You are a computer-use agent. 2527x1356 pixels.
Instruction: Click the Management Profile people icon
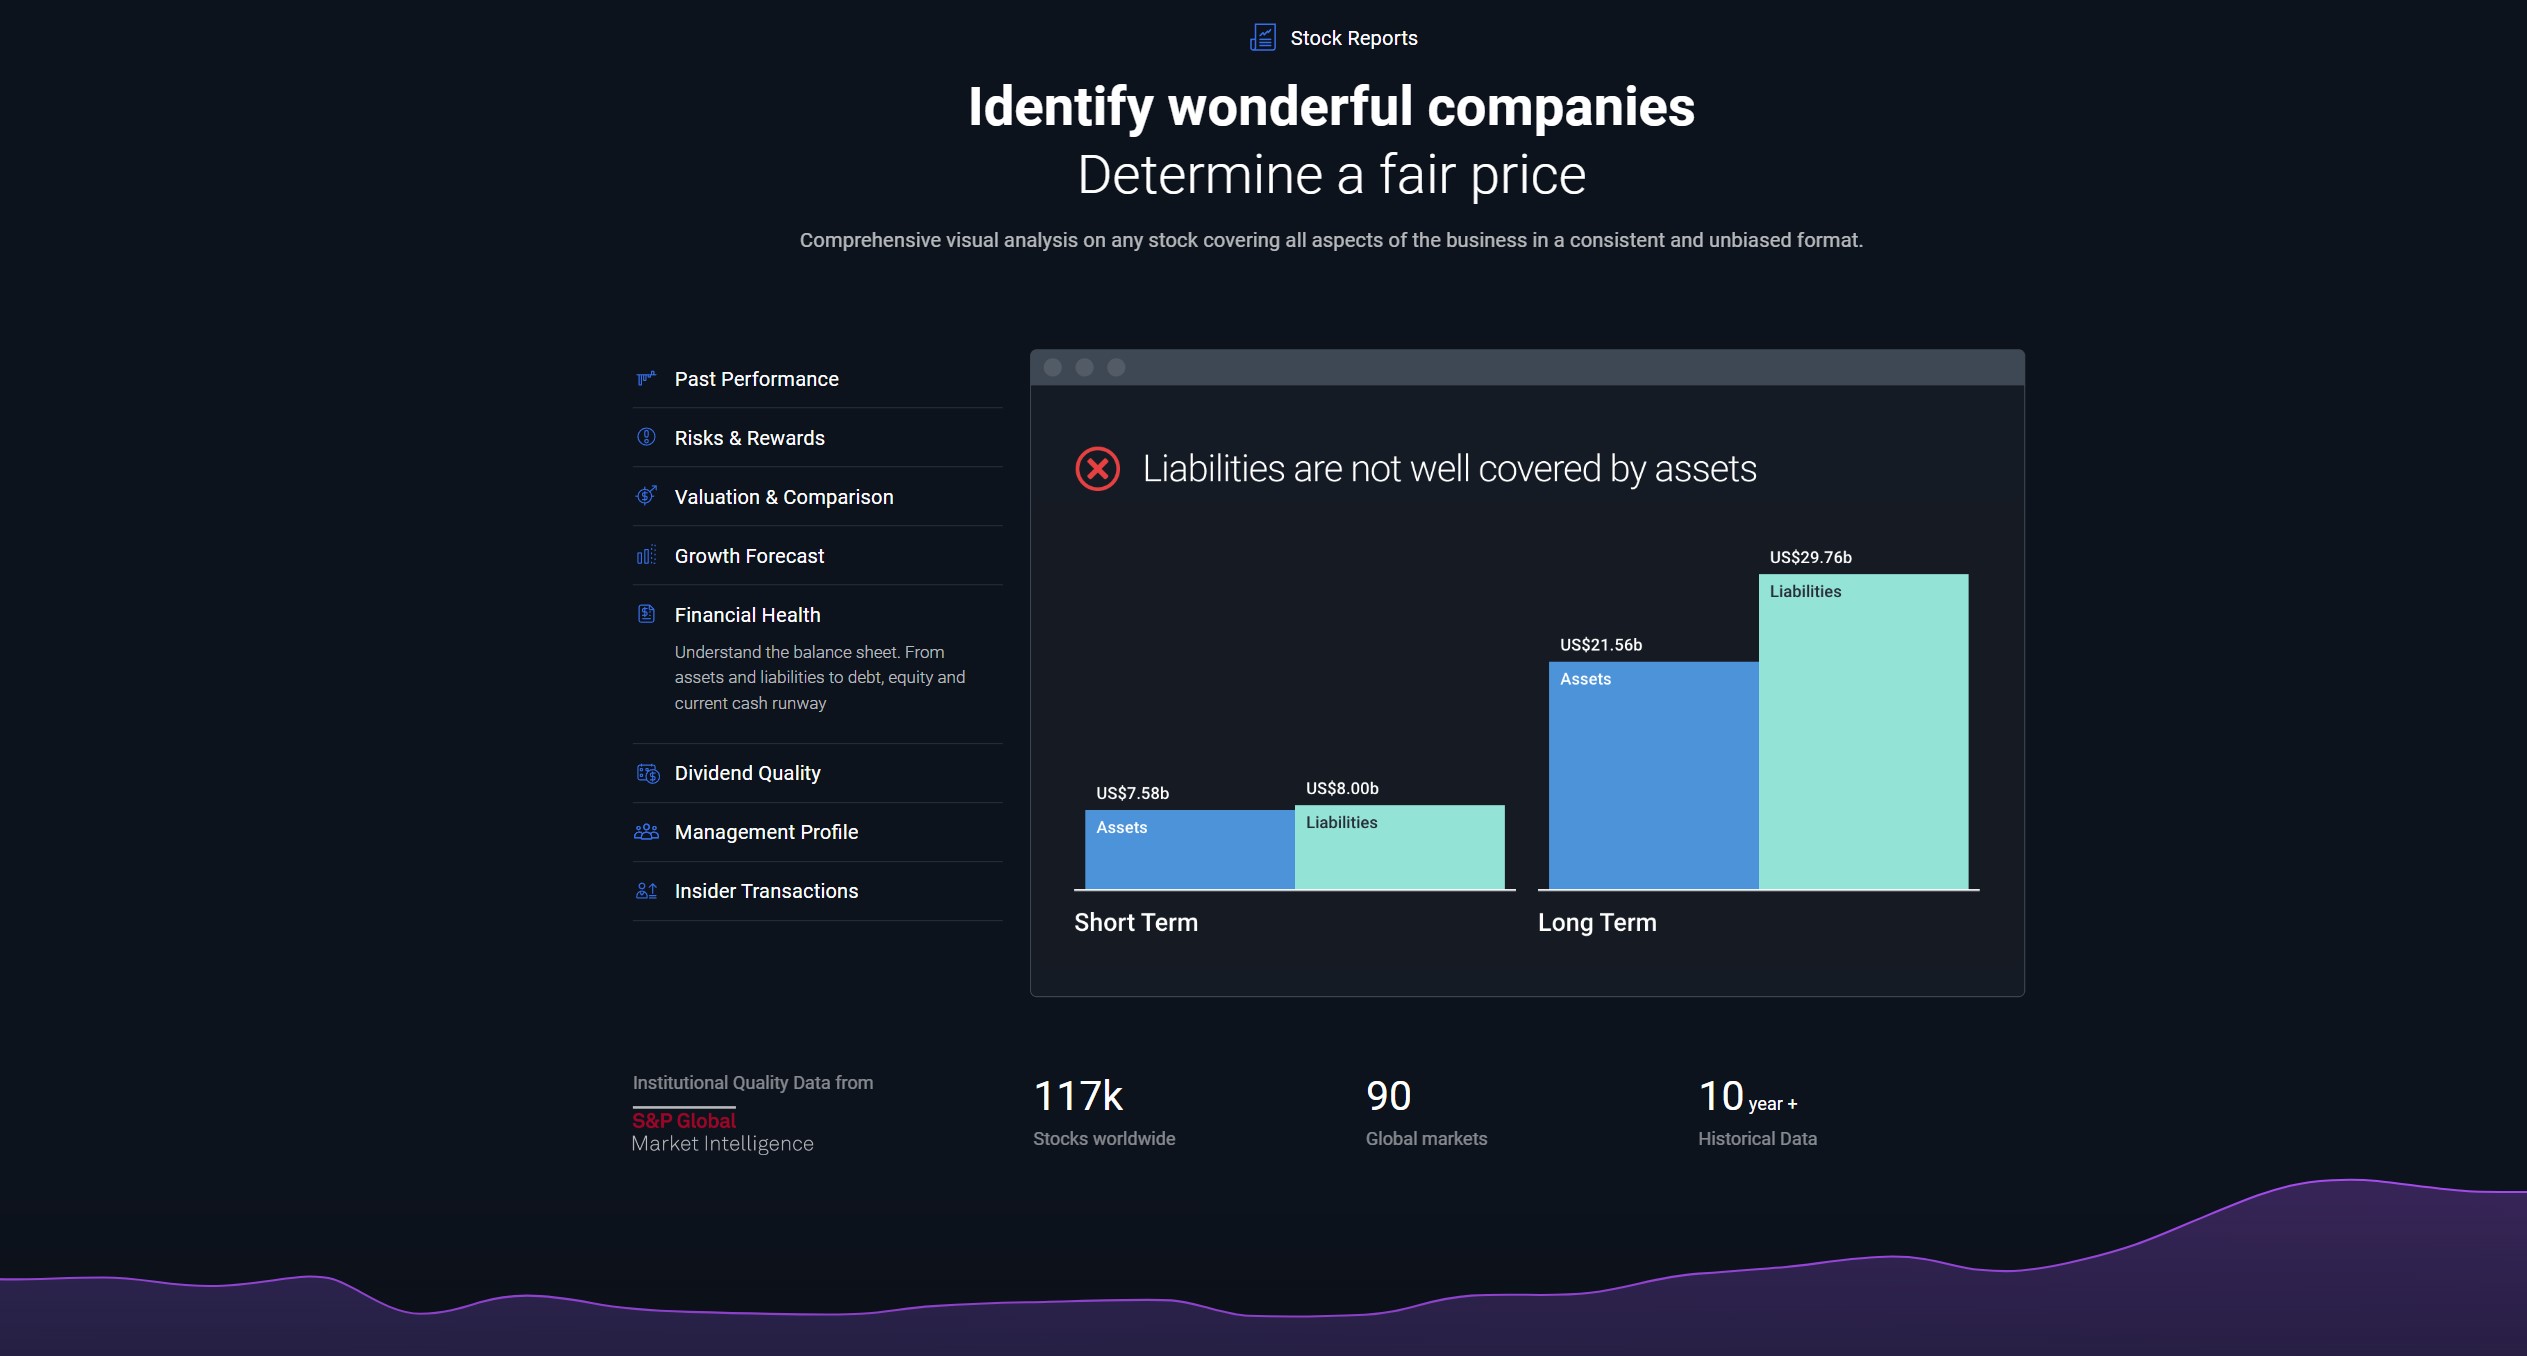pyautogui.click(x=646, y=832)
